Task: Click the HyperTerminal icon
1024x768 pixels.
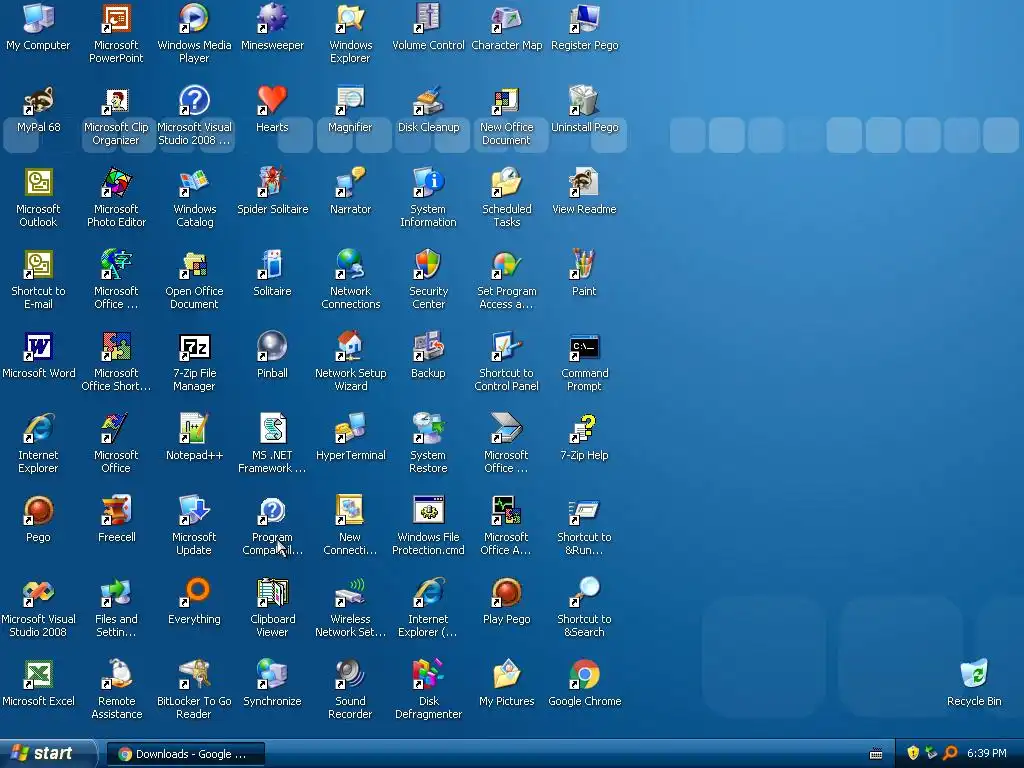Action: (x=351, y=428)
